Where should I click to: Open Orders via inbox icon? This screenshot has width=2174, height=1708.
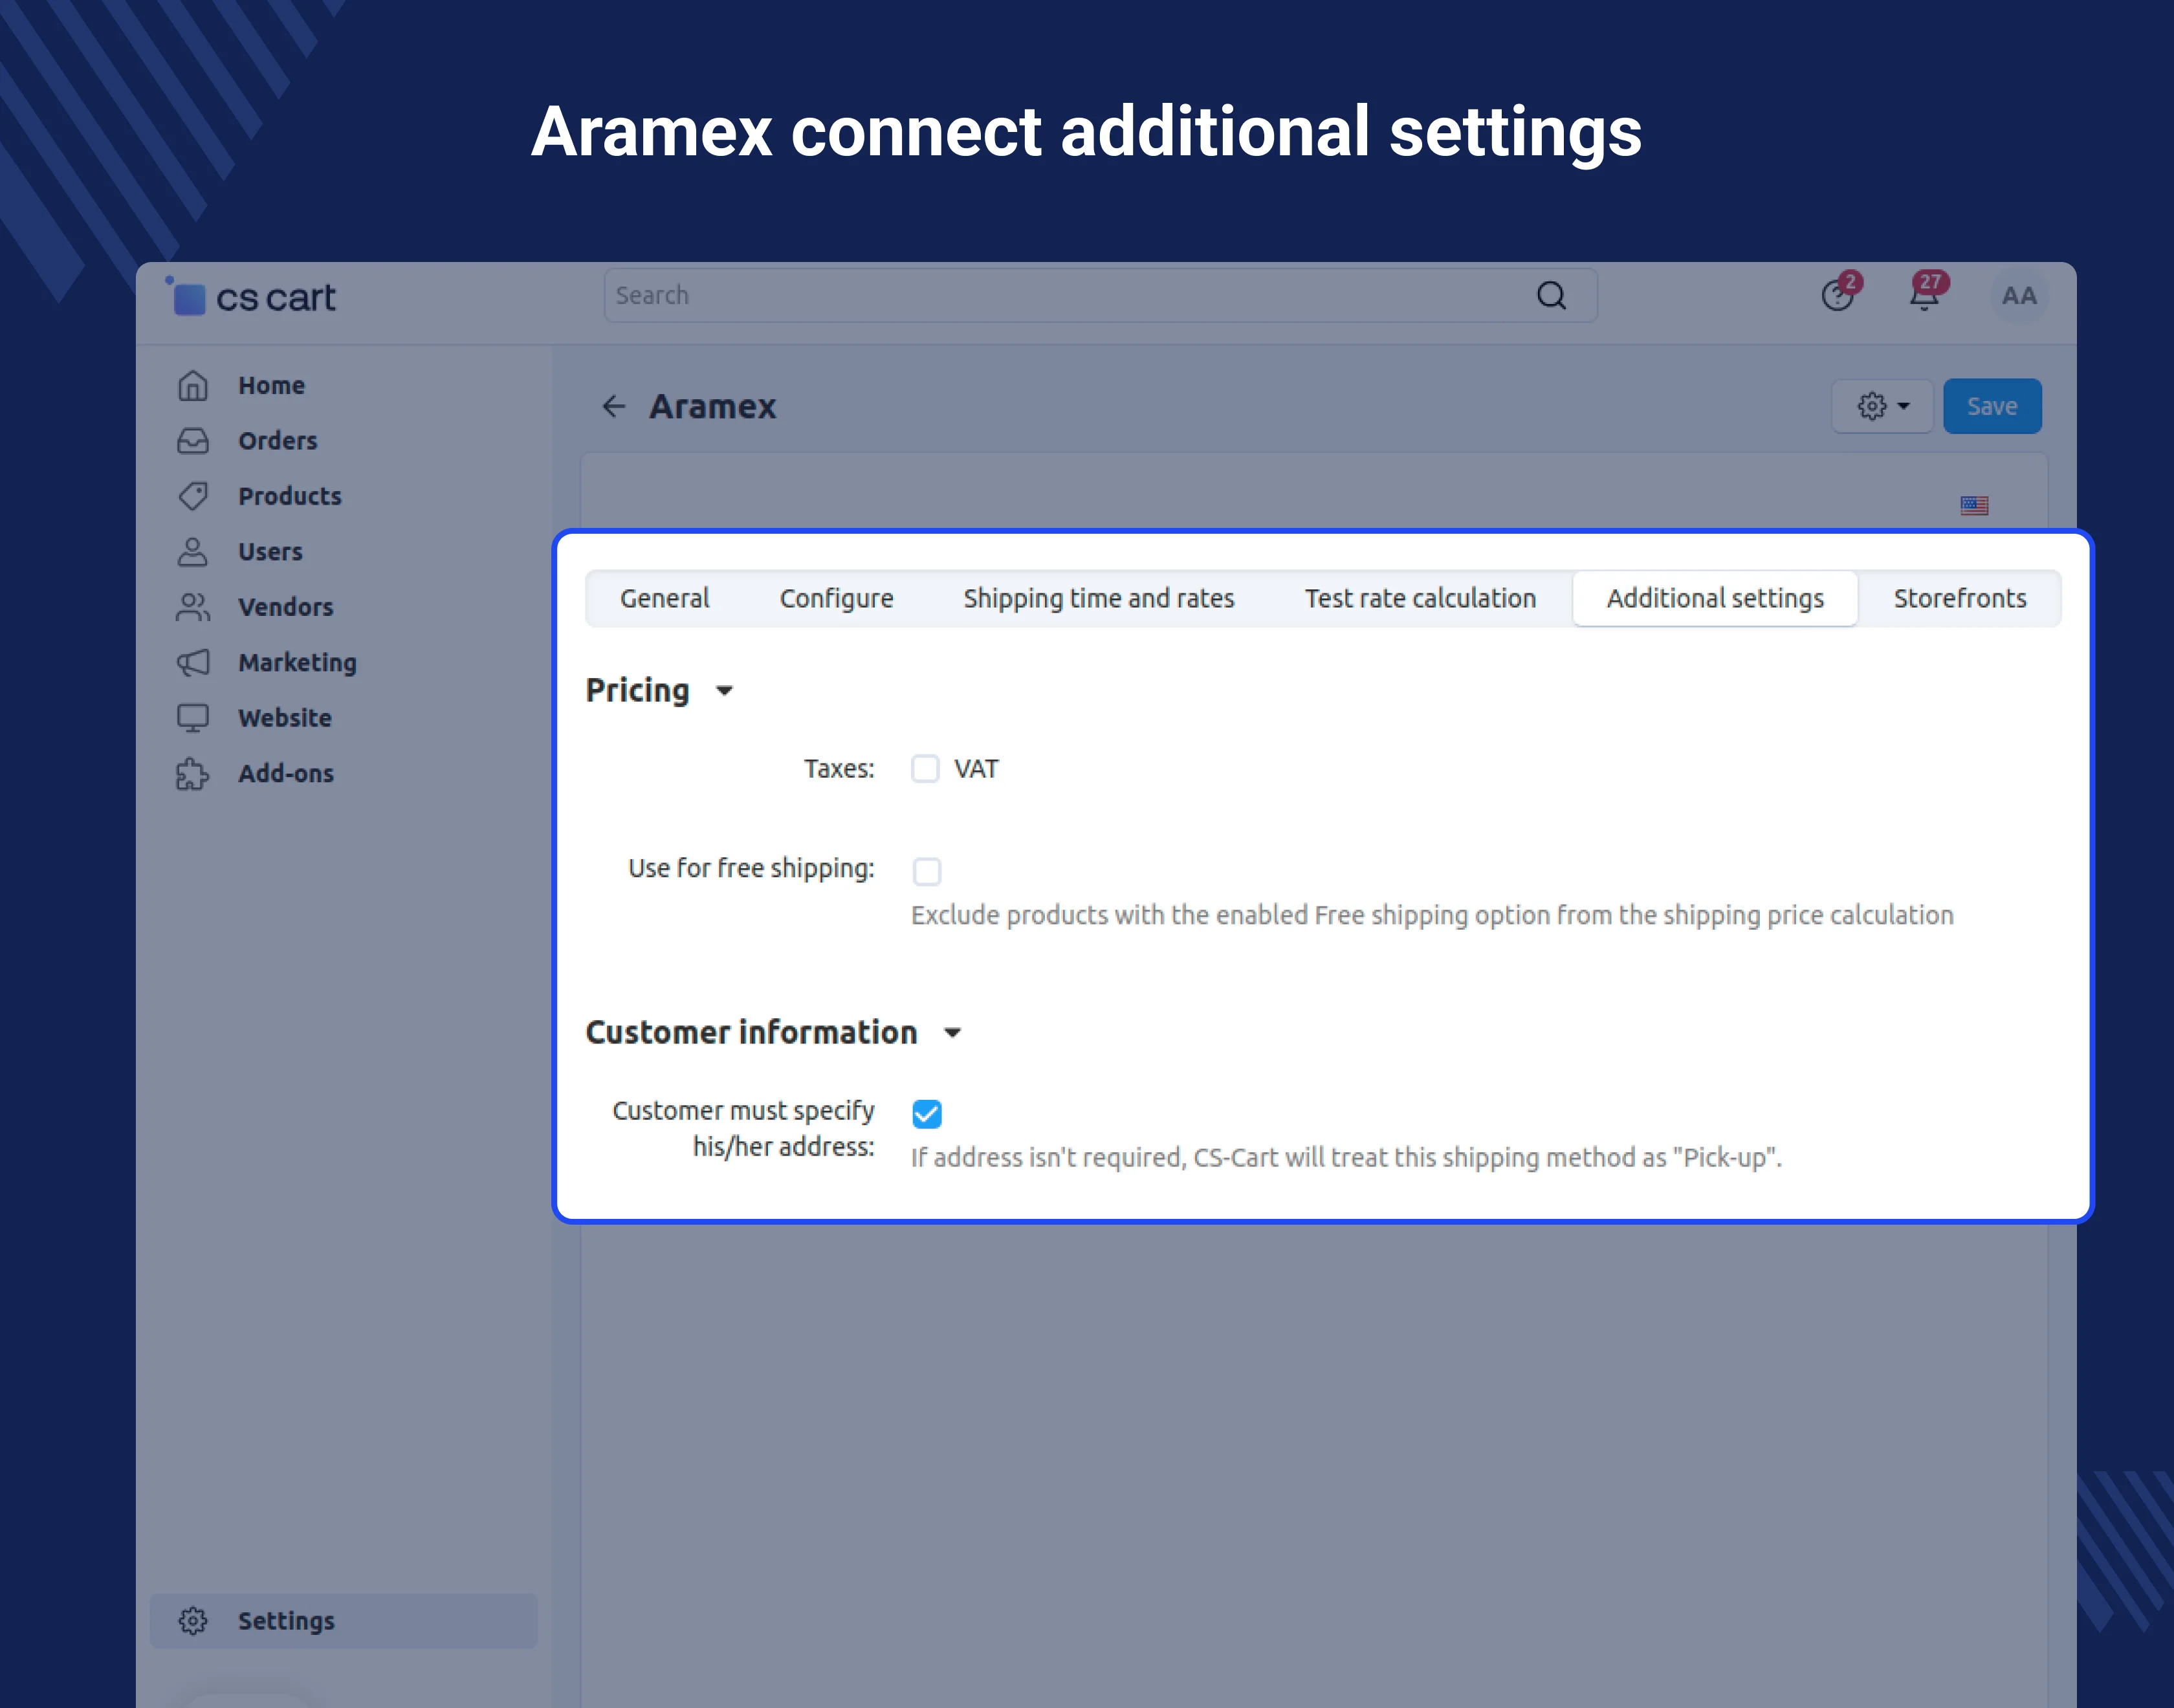[192, 441]
